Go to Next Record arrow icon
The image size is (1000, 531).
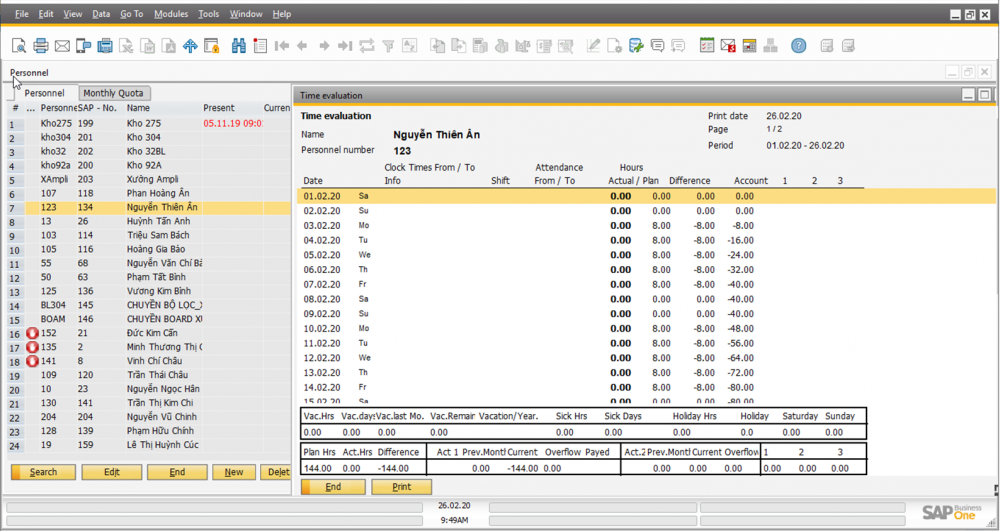pyautogui.click(x=324, y=46)
